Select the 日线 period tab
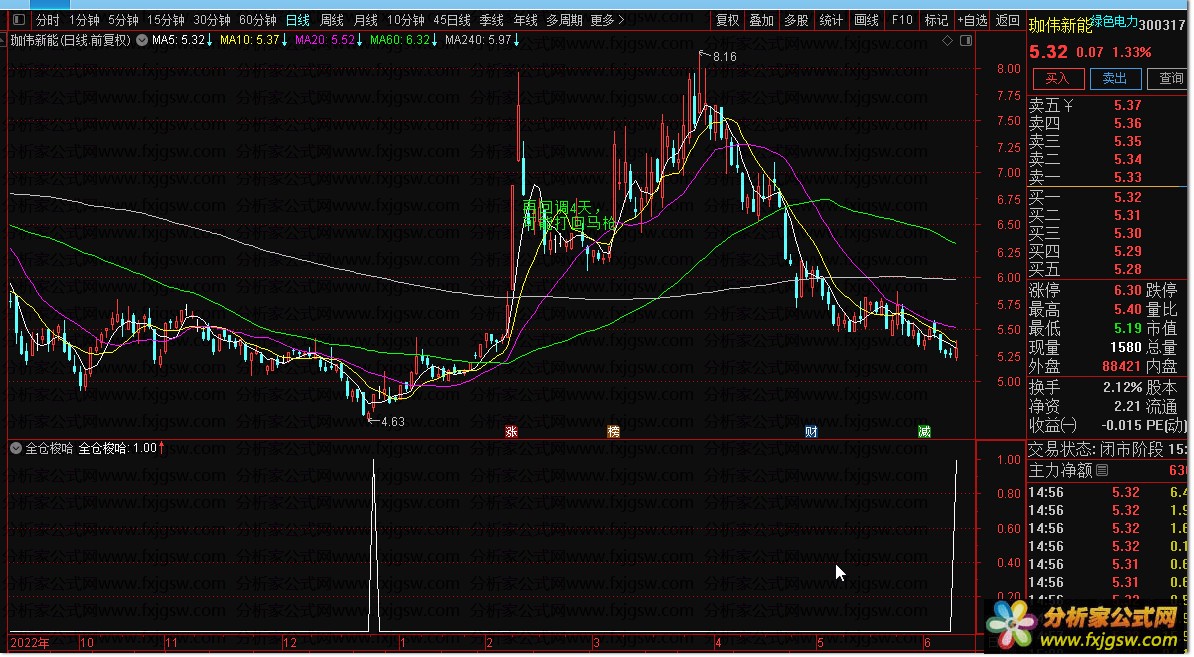This screenshot has width=1194, height=657. click(298, 21)
